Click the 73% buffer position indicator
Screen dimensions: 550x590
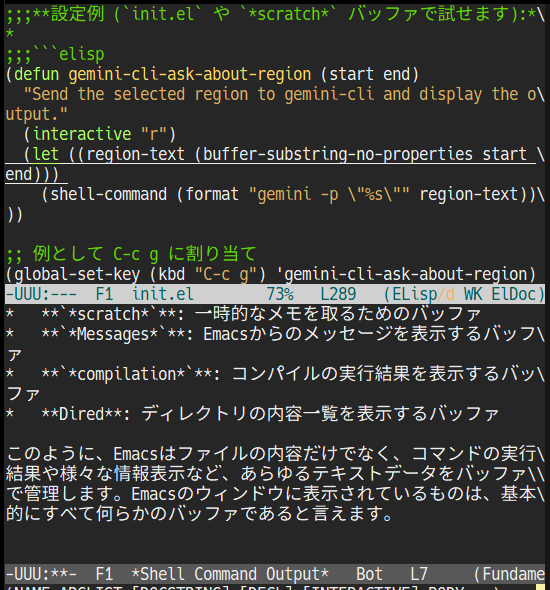pos(280,294)
